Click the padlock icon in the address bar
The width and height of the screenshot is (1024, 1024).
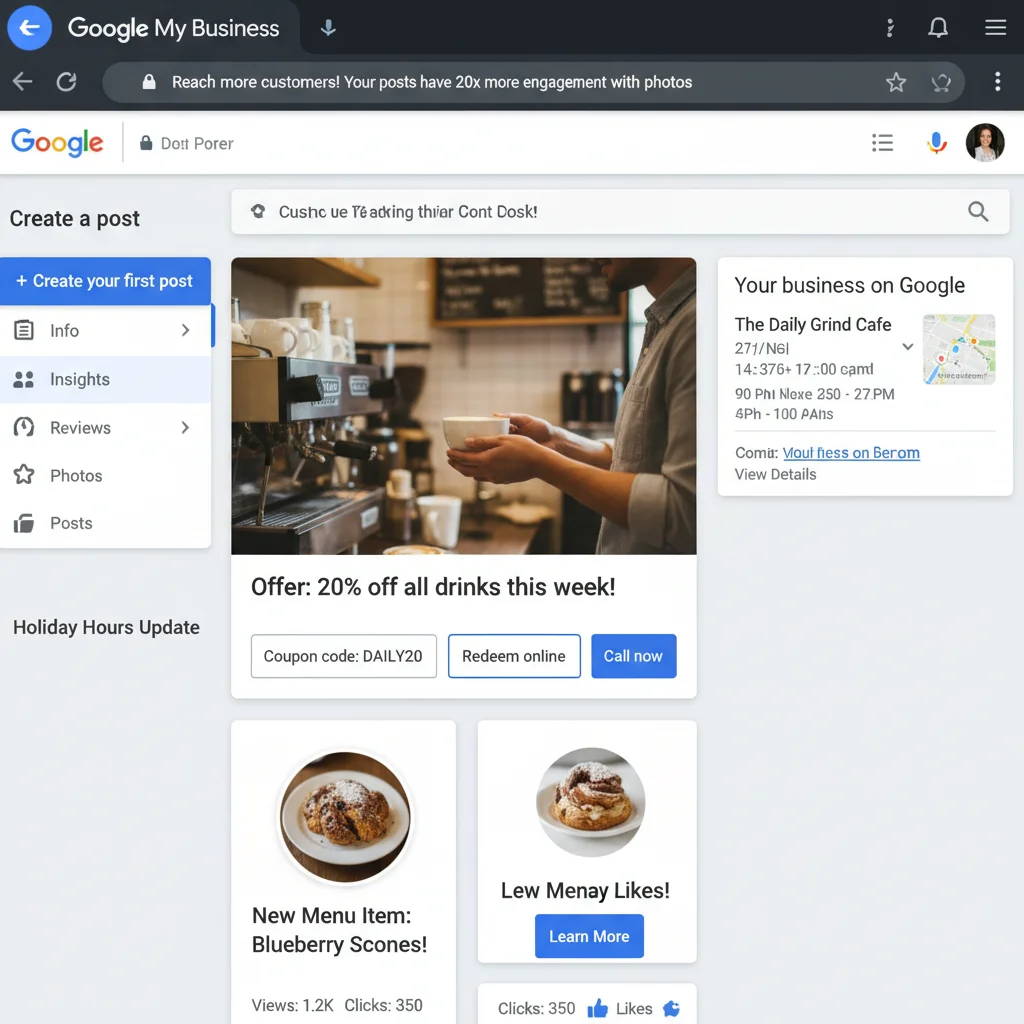tap(149, 82)
